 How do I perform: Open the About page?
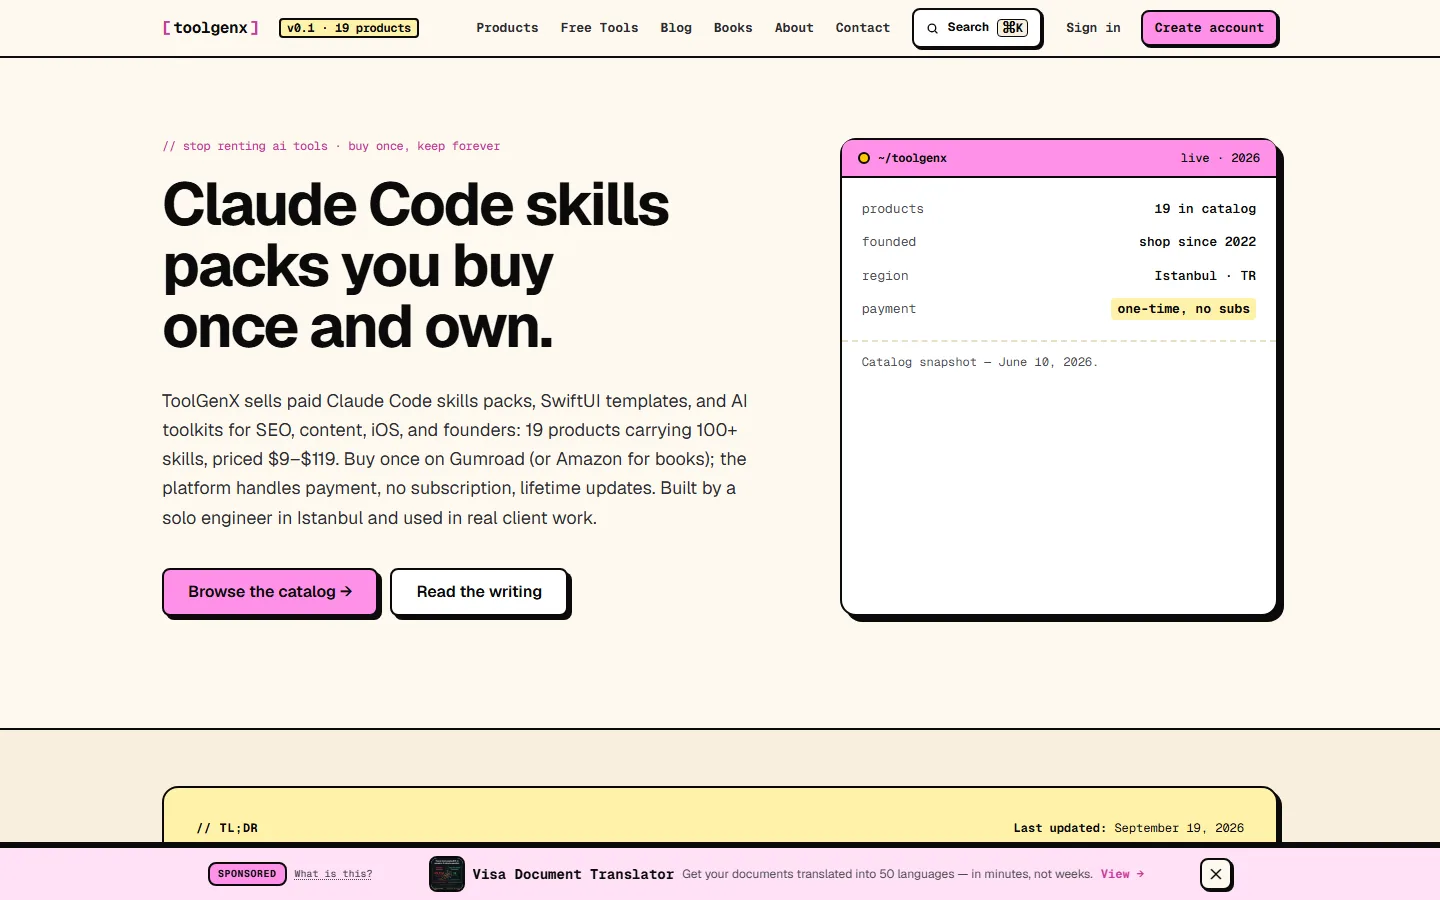click(794, 28)
